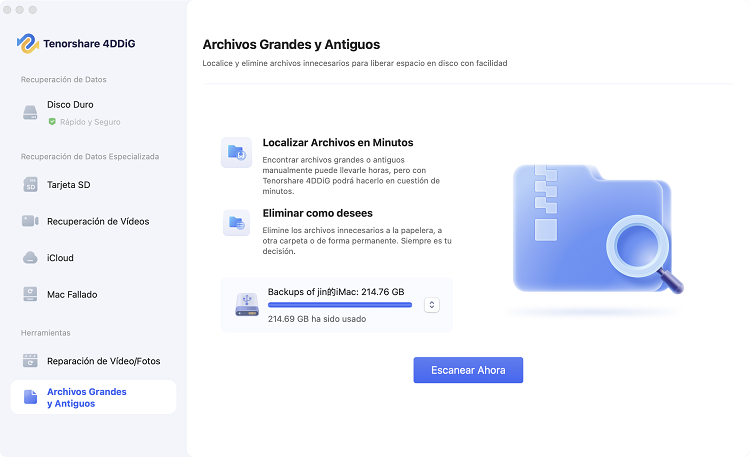Click the Archivos Grandes y Antiguos page title
This screenshot has height=457, width=750.
(291, 45)
